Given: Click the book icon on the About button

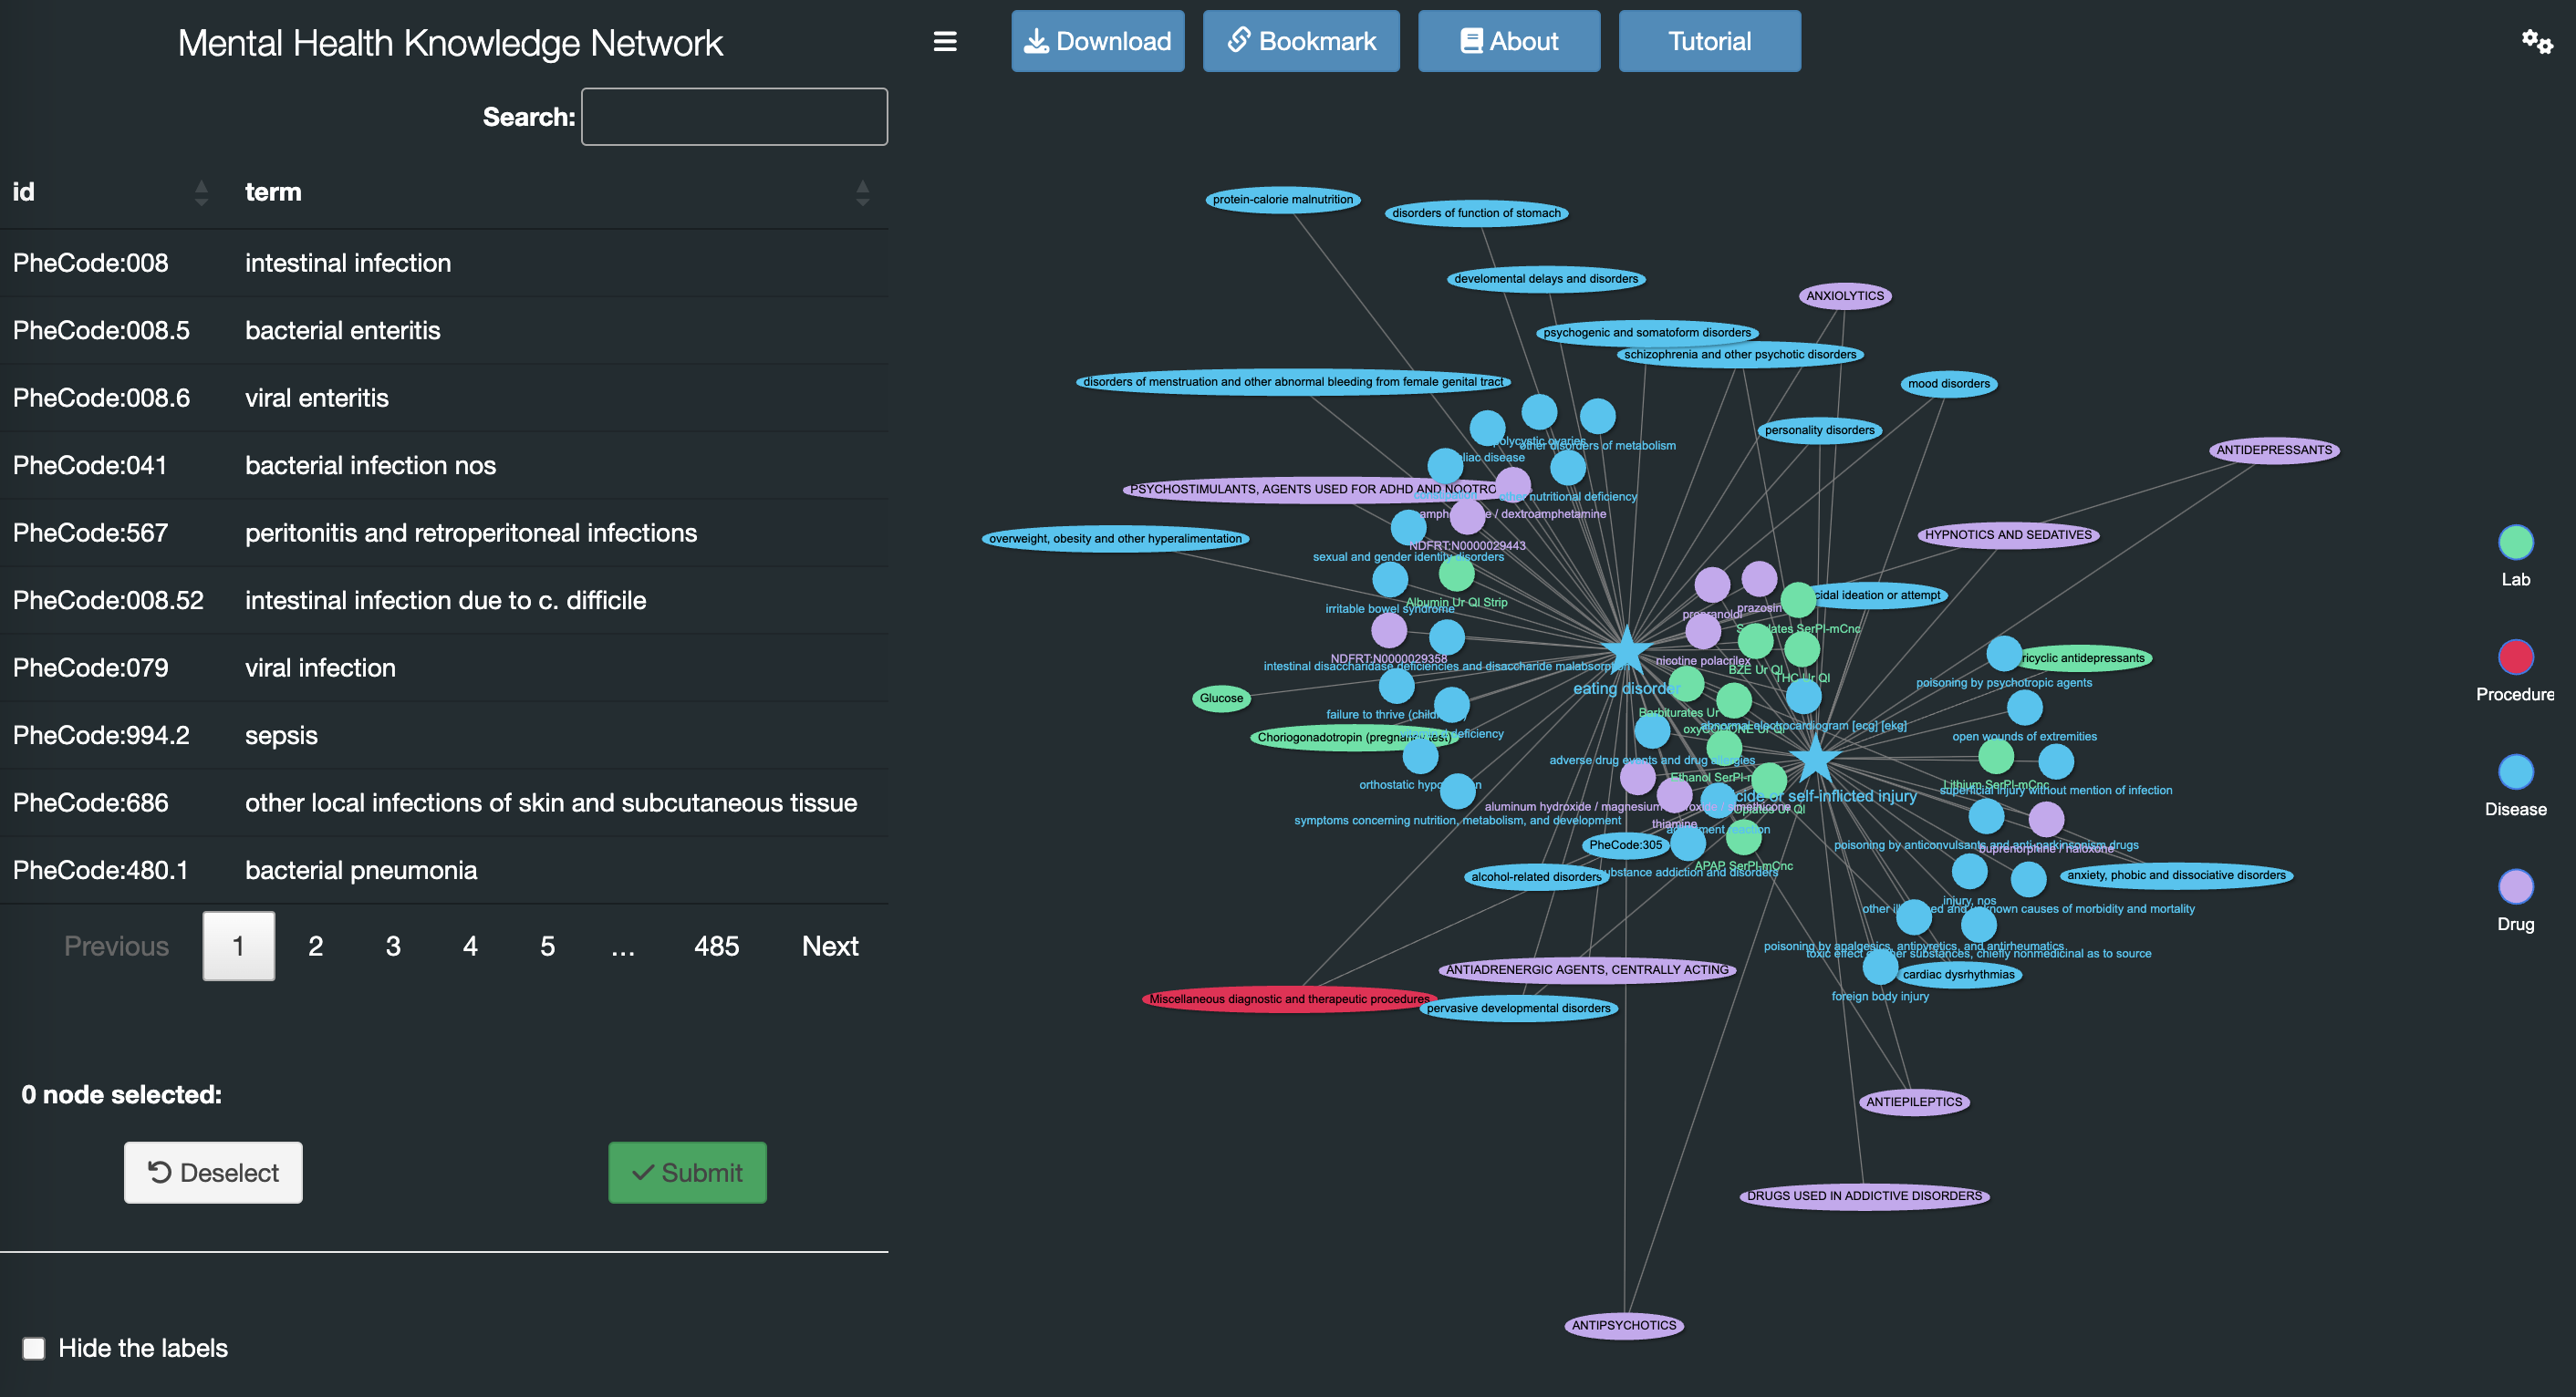Looking at the screenshot, I should [1470, 40].
